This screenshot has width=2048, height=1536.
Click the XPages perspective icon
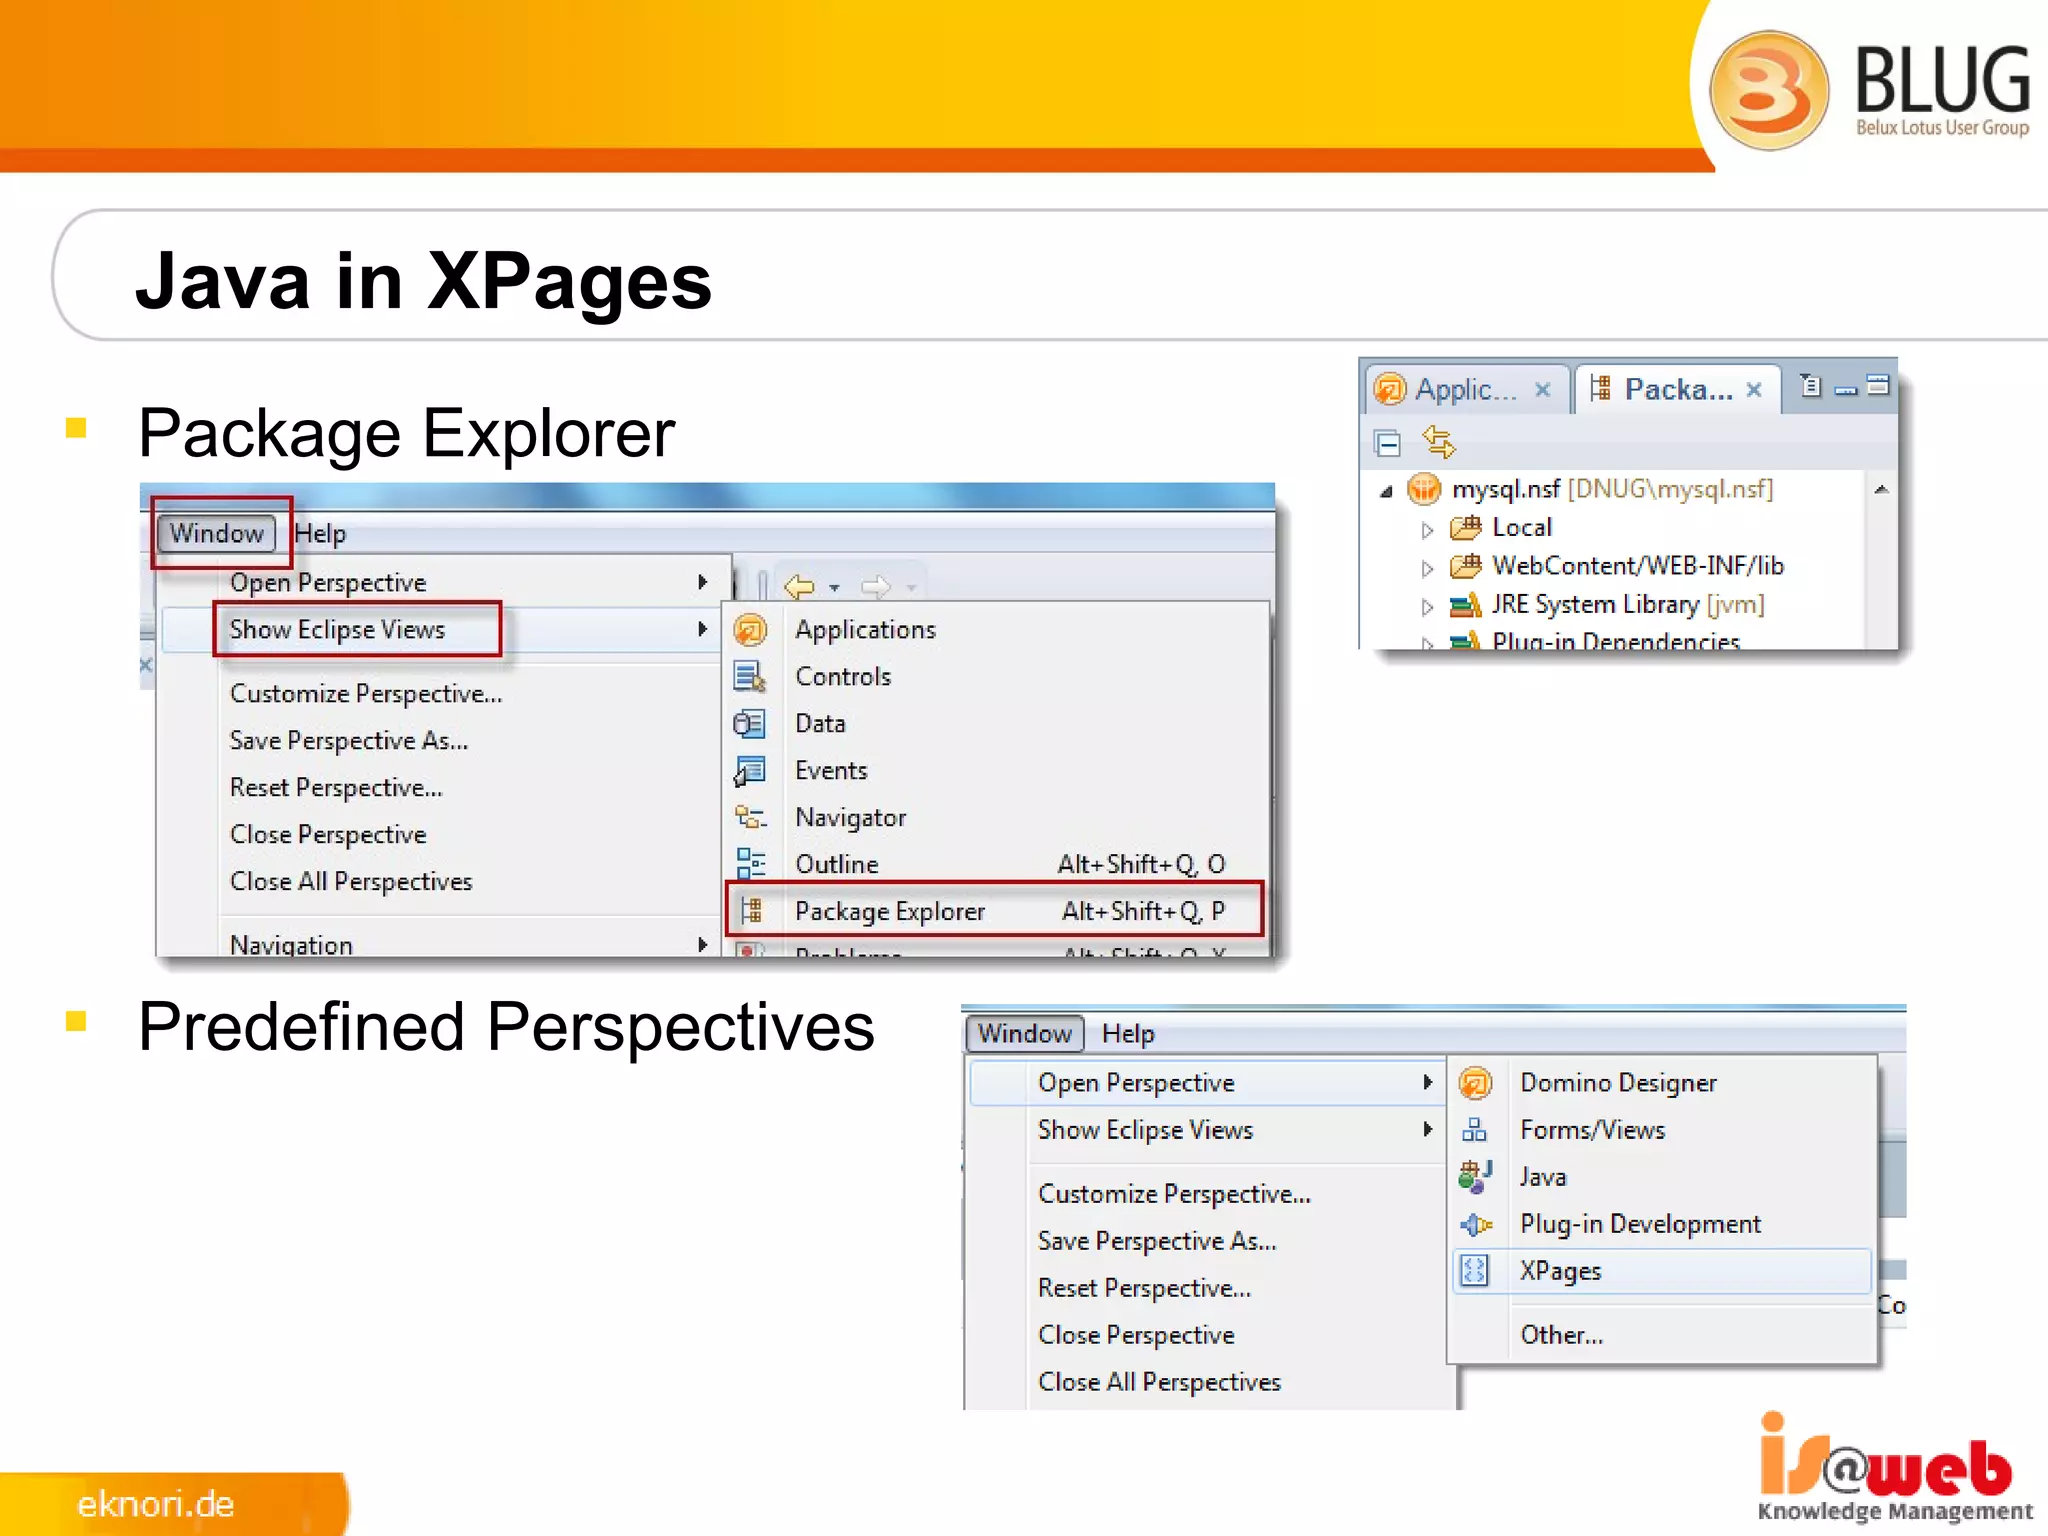click(x=1475, y=1271)
